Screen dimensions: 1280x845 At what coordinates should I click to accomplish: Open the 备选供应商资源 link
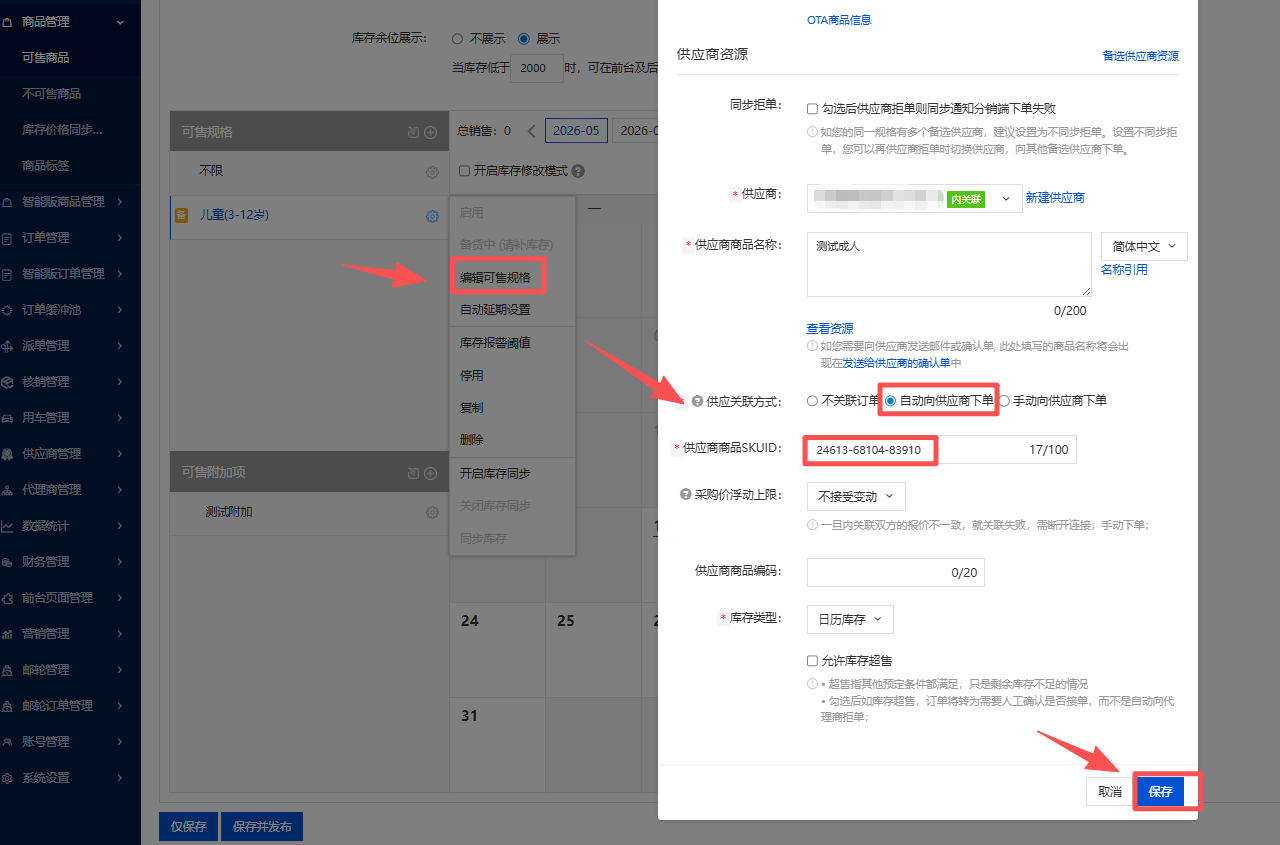point(1141,56)
